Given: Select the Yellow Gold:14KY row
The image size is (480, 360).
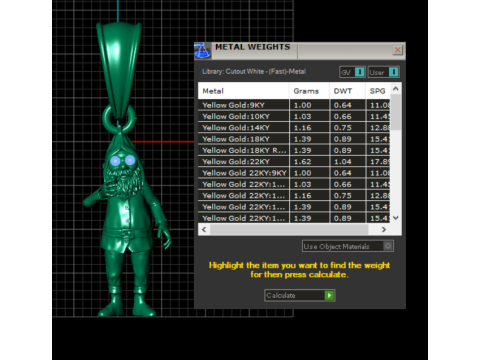Looking at the screenshot, I should point(294,128).
